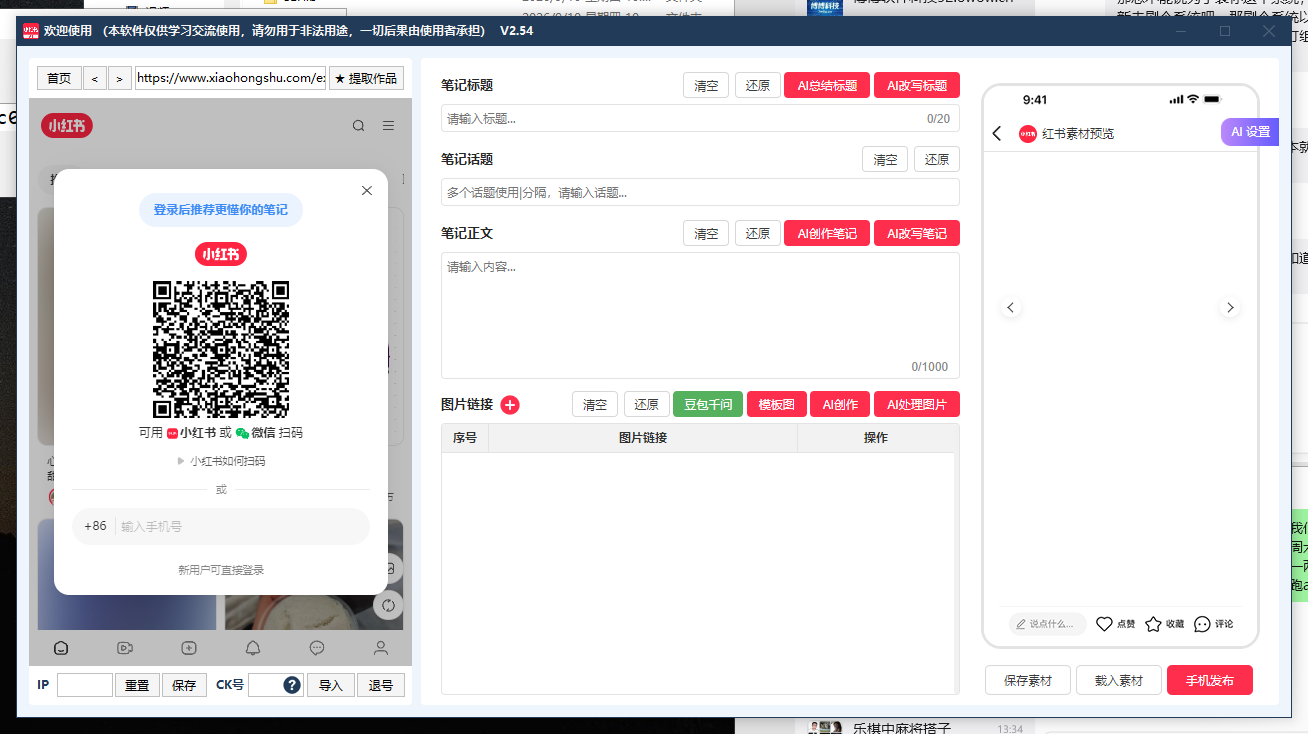Expand the 小红书如何扫码 disclosure triangle
The width and height of the screenshot is (1308, 734).
coord(181,461)
